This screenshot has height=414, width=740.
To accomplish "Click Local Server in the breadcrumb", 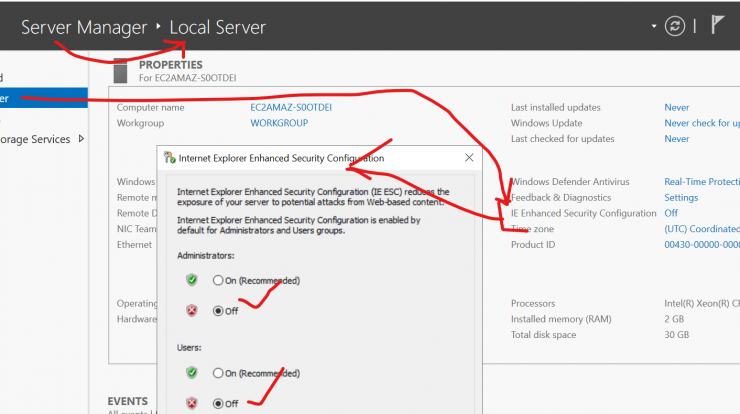I will (218, 27).
